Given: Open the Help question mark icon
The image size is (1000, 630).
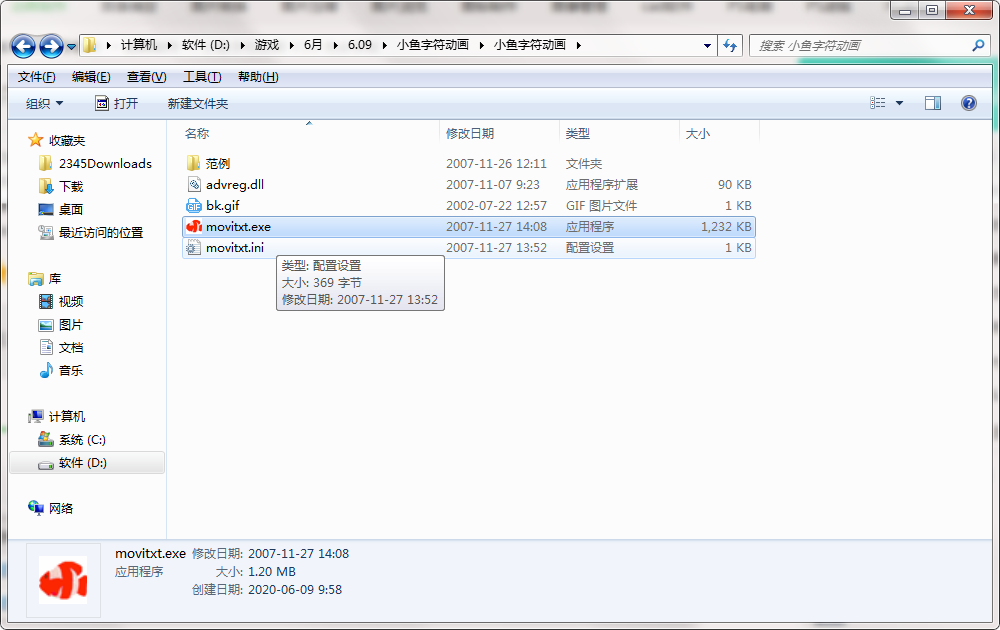Looking at the screenshot, I should 968,103.
